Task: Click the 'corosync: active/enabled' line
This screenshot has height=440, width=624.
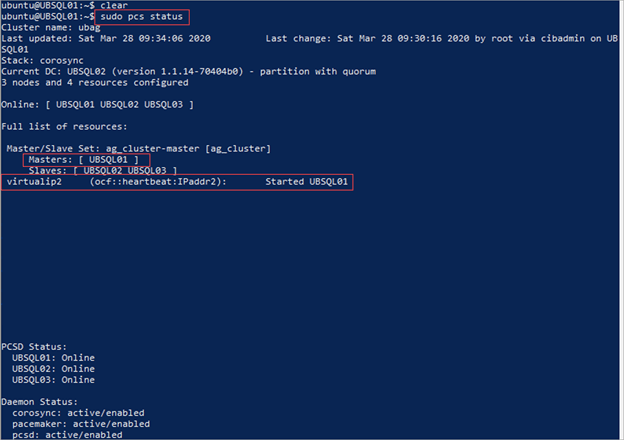Action: point(77,412)
